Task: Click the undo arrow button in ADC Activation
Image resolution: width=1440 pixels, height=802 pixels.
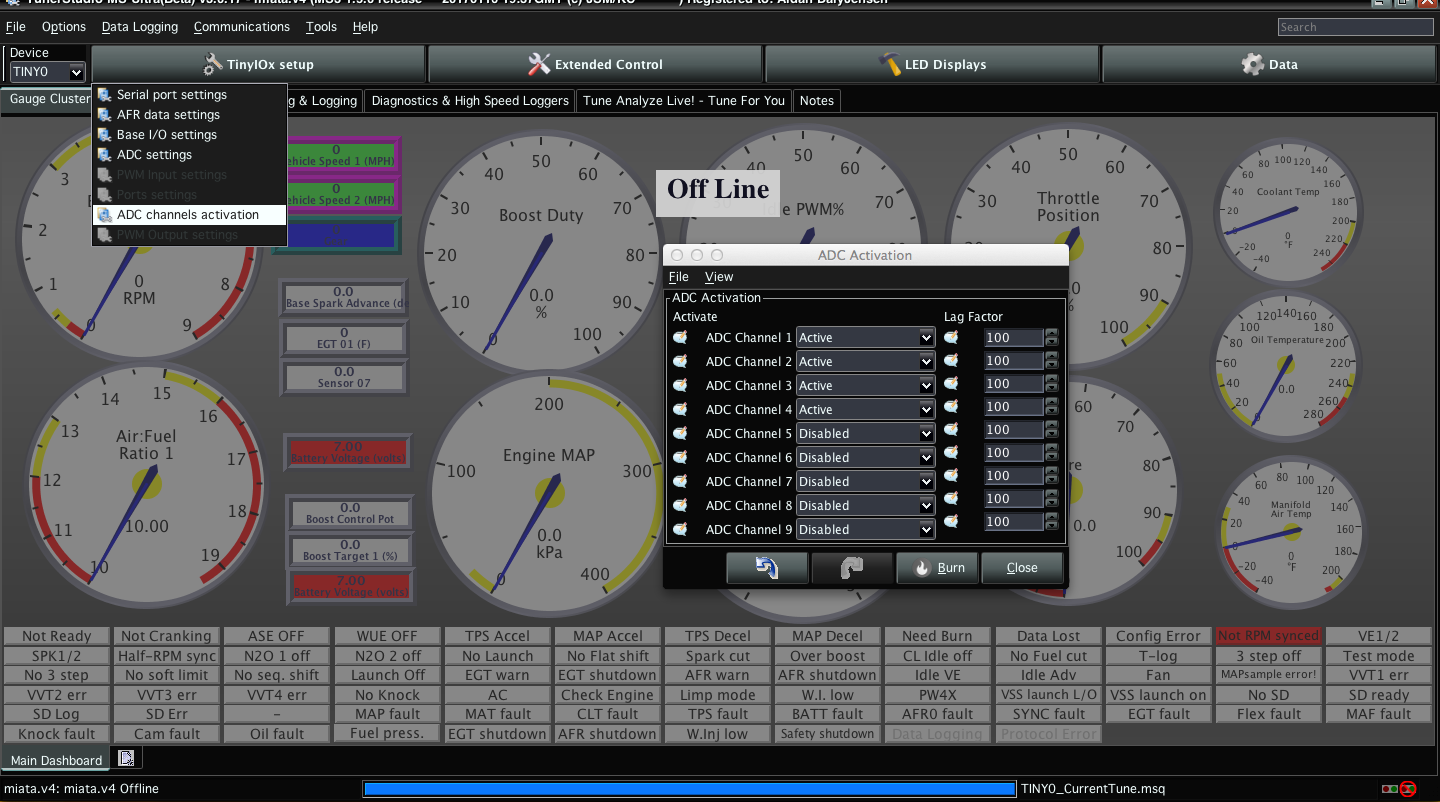Action: coord(767,568)
